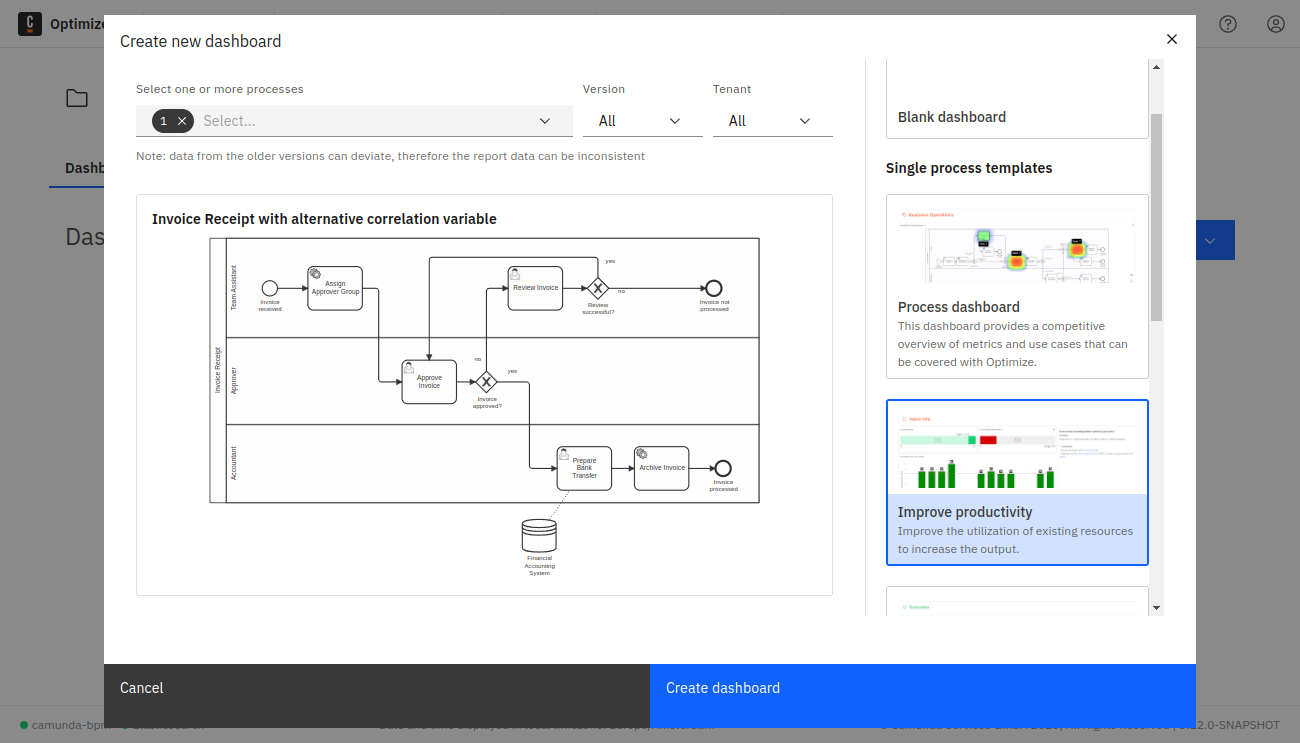This screenshot has width=1300, height=743.
Task: Open the Optimize help menu
Action: [1228, 24]
